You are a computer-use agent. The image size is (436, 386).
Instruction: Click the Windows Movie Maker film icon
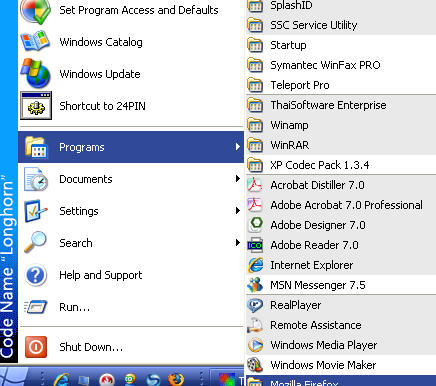(255, 365)
